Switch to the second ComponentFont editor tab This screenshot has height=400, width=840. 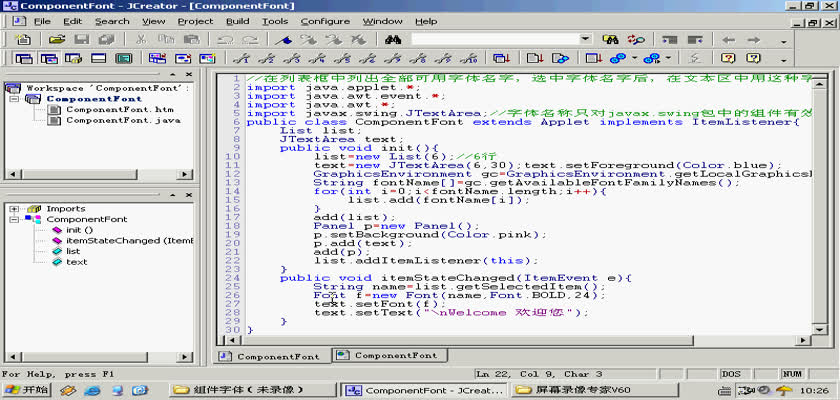point(390,355)
